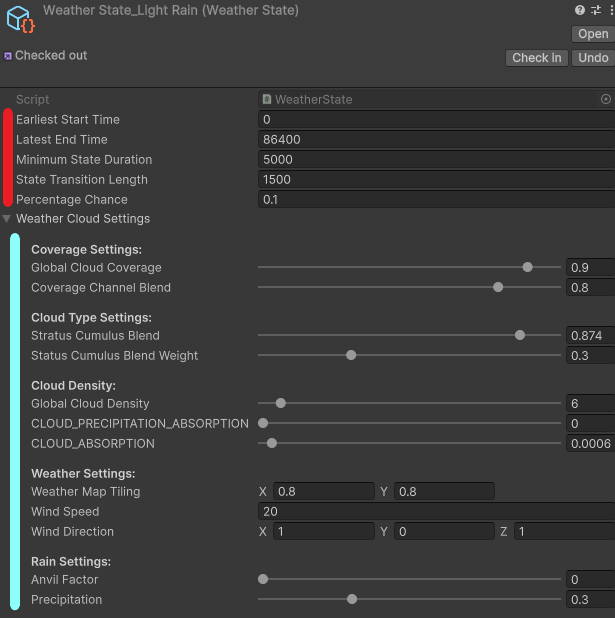Image resolution: width=615 pixels, height=618 pixels.
Task: Click the Wind Speed value field
Action: tap(435, 511)
